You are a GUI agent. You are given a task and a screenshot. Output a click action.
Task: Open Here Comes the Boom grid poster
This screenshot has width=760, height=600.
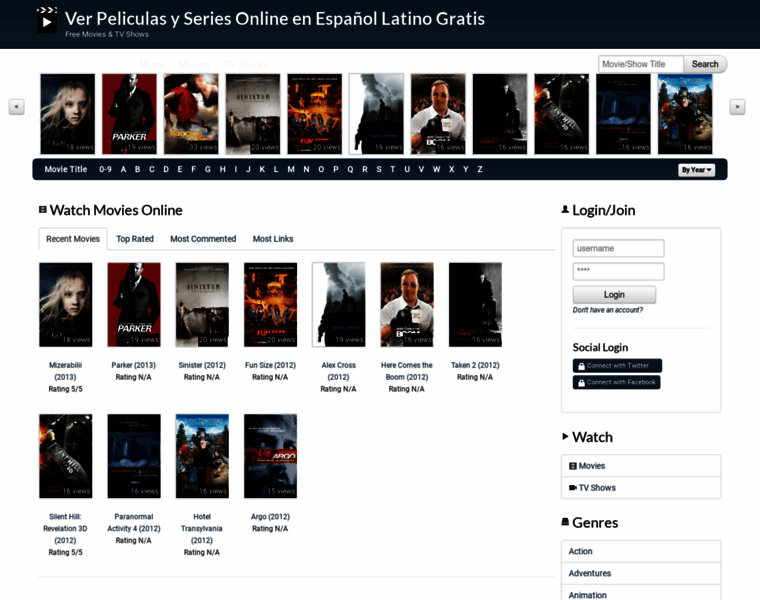click(407, 305)
